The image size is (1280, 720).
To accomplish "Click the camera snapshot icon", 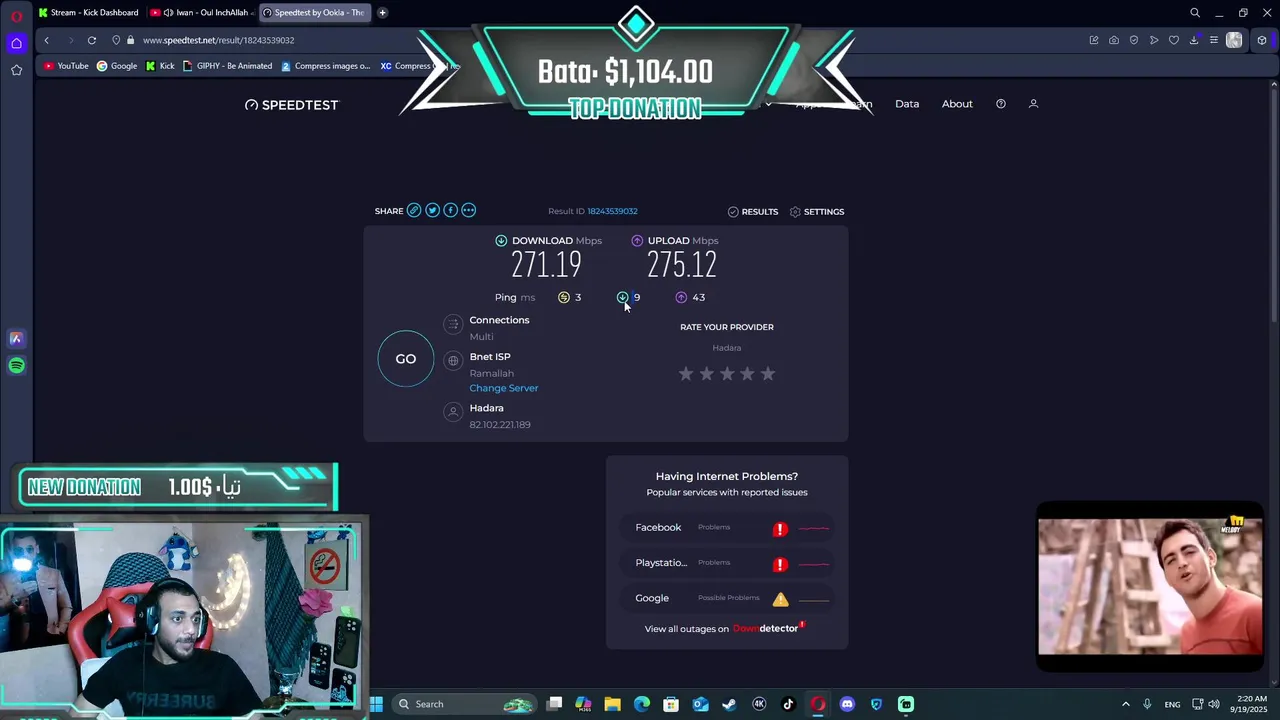I will pyautogui.click(x=1114, y=40).
